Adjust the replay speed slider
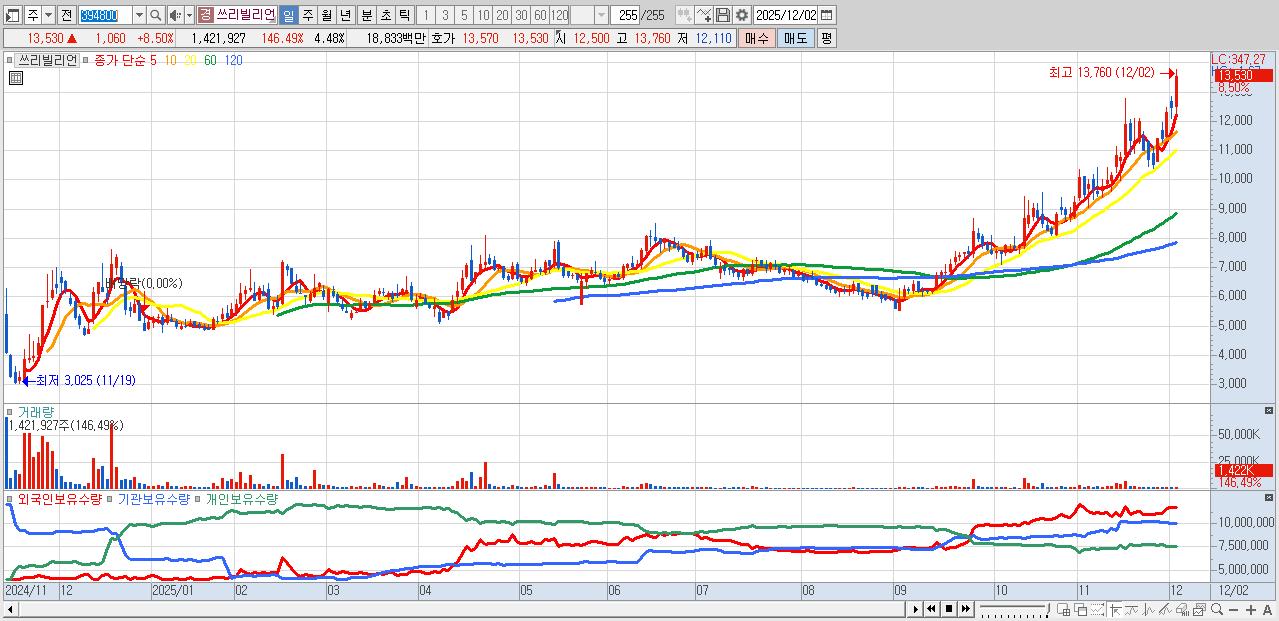The height and width of the screenshot is (621, 1279). click(1014, 609)
